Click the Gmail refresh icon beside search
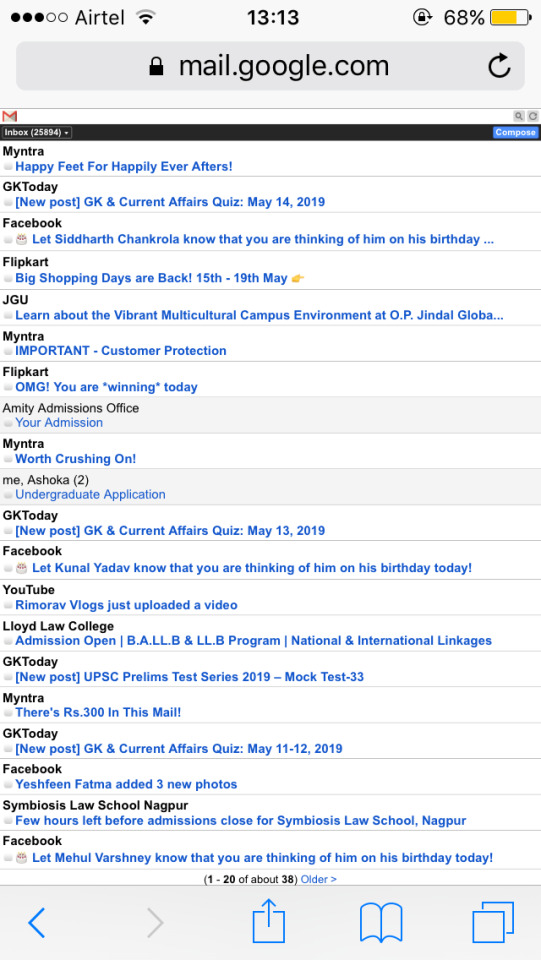 (533, 116)
